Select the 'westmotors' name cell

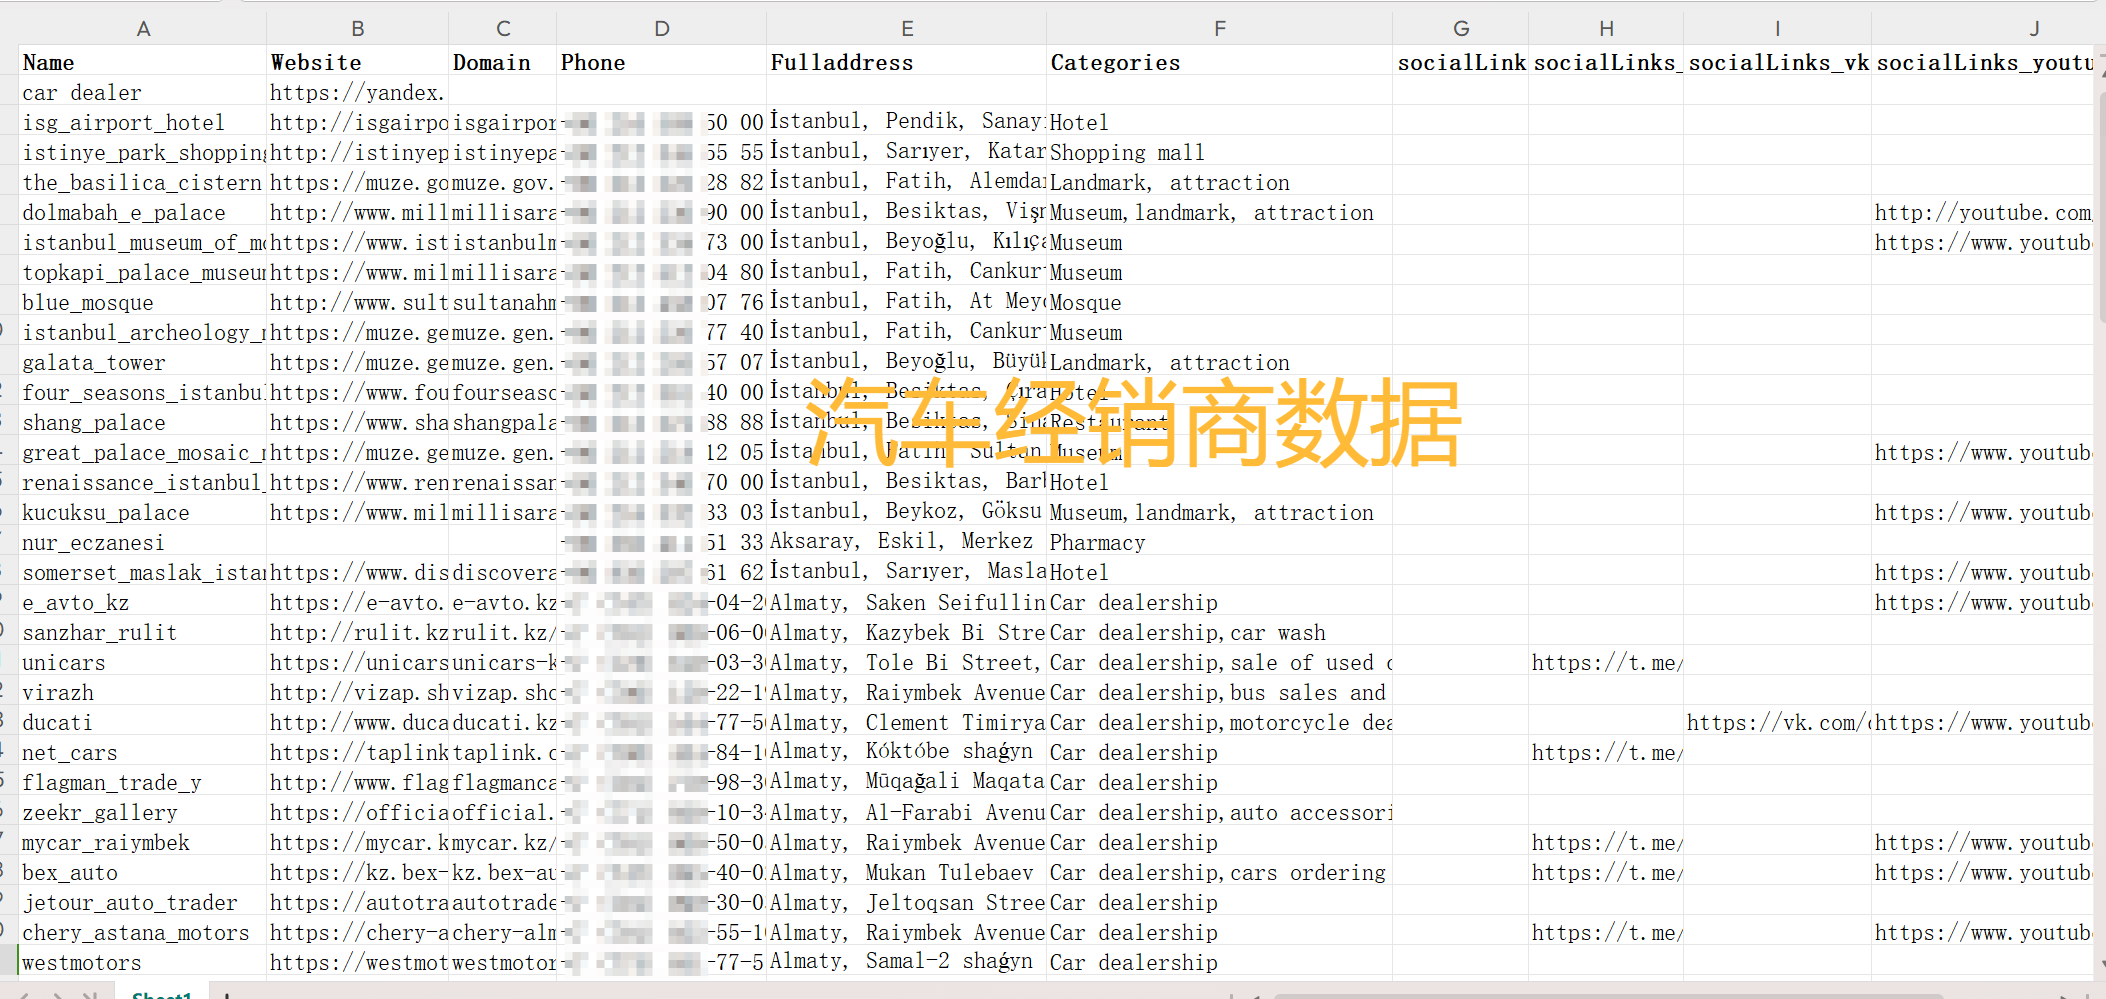[143, 962]
